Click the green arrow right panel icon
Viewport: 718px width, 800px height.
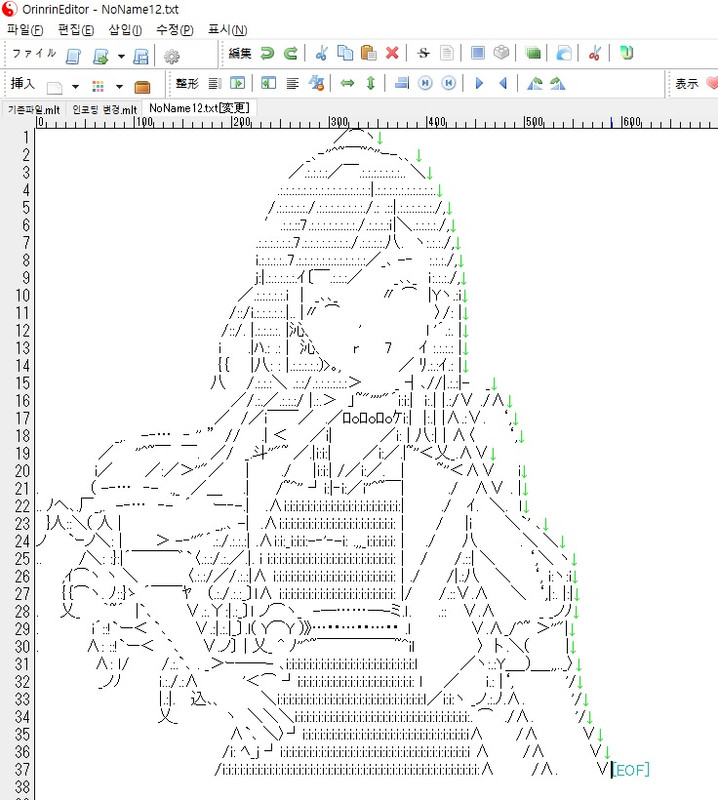click(x=238, y=83)
